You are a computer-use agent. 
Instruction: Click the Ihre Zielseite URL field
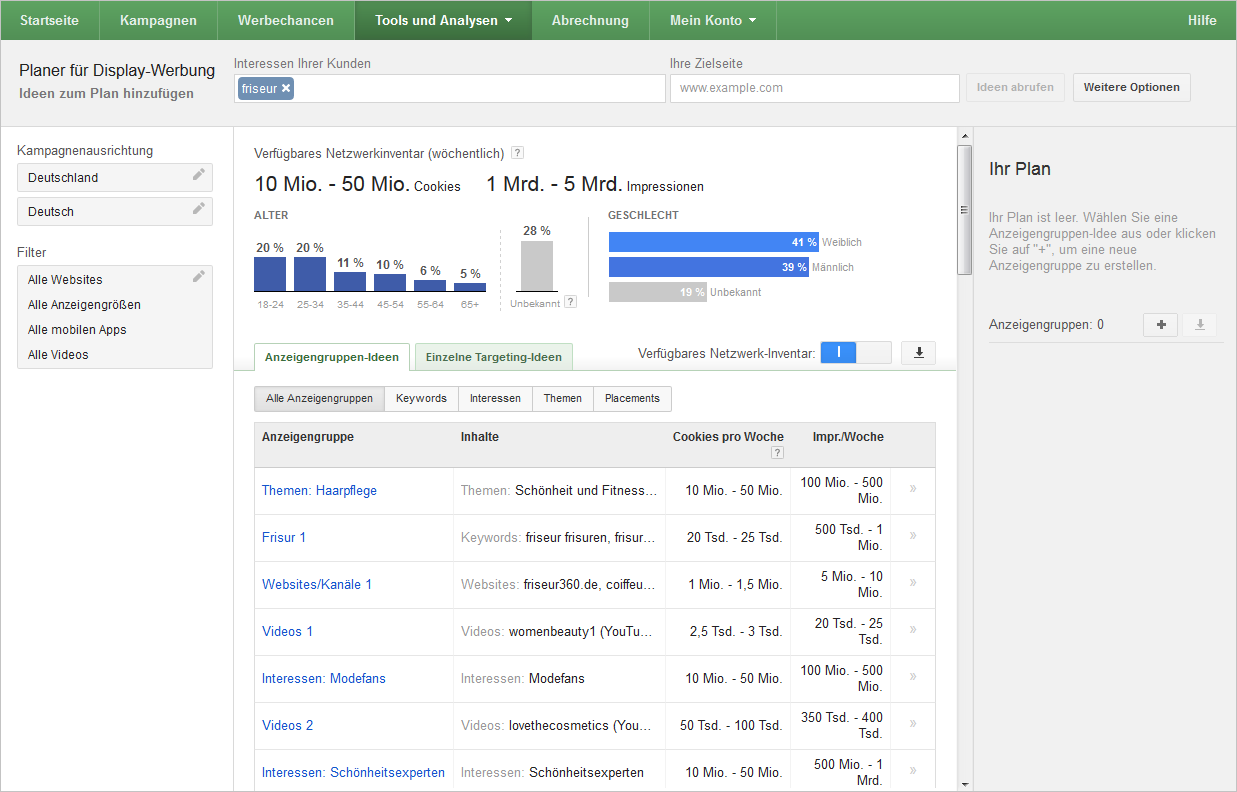click(x=814, y=88)
